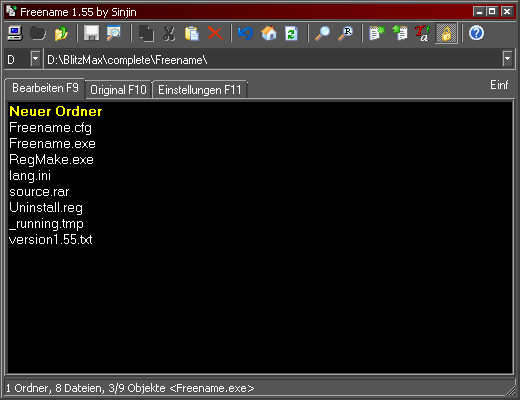Viewport: 520px width, 400px height.
Task: Go up one folder with the green arrow icon
Action: pos(61,33)
